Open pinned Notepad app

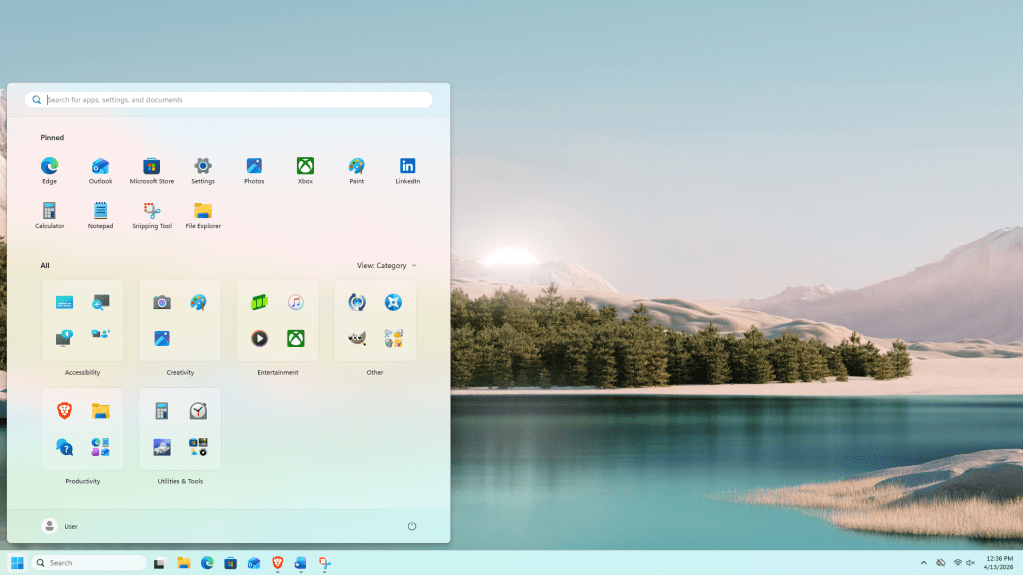pyautogui.click(x=100, y=215)
